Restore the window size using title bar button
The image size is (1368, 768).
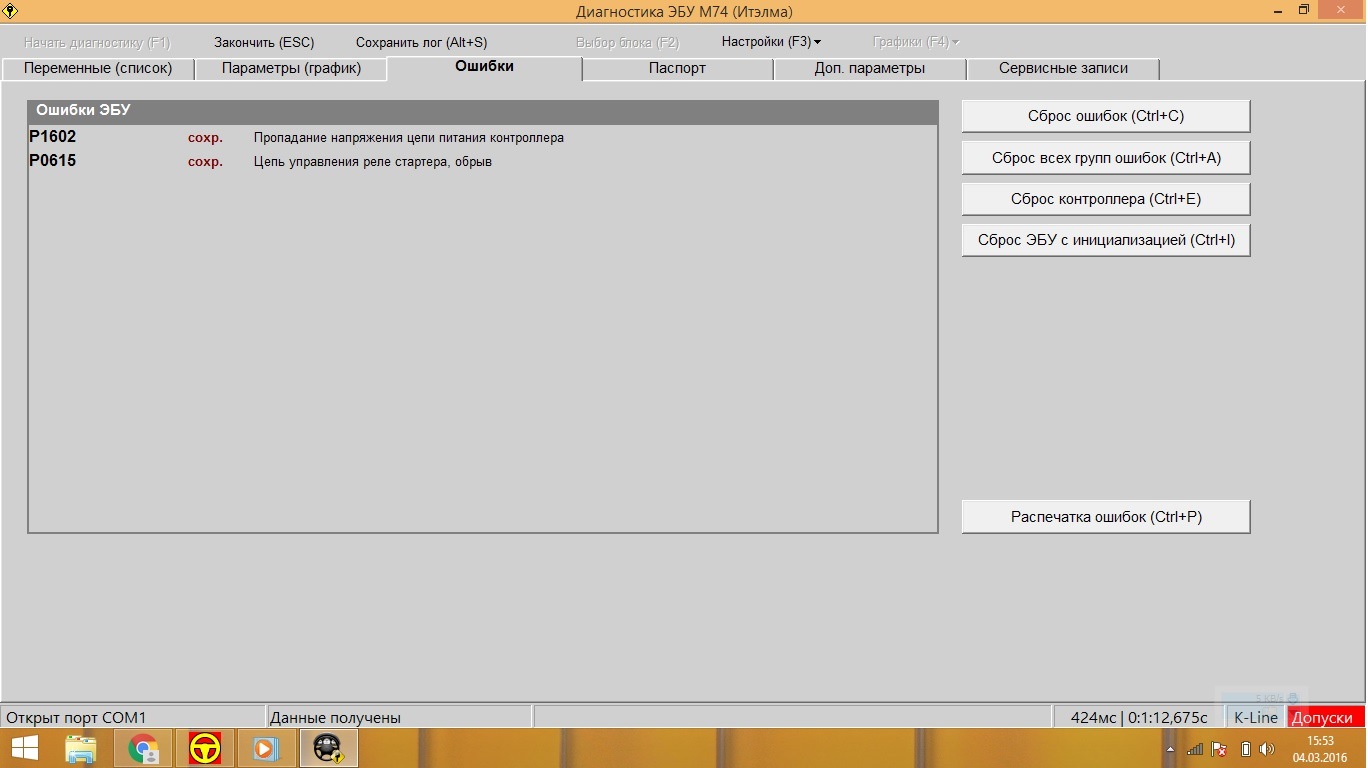[x=1304, y=10]
